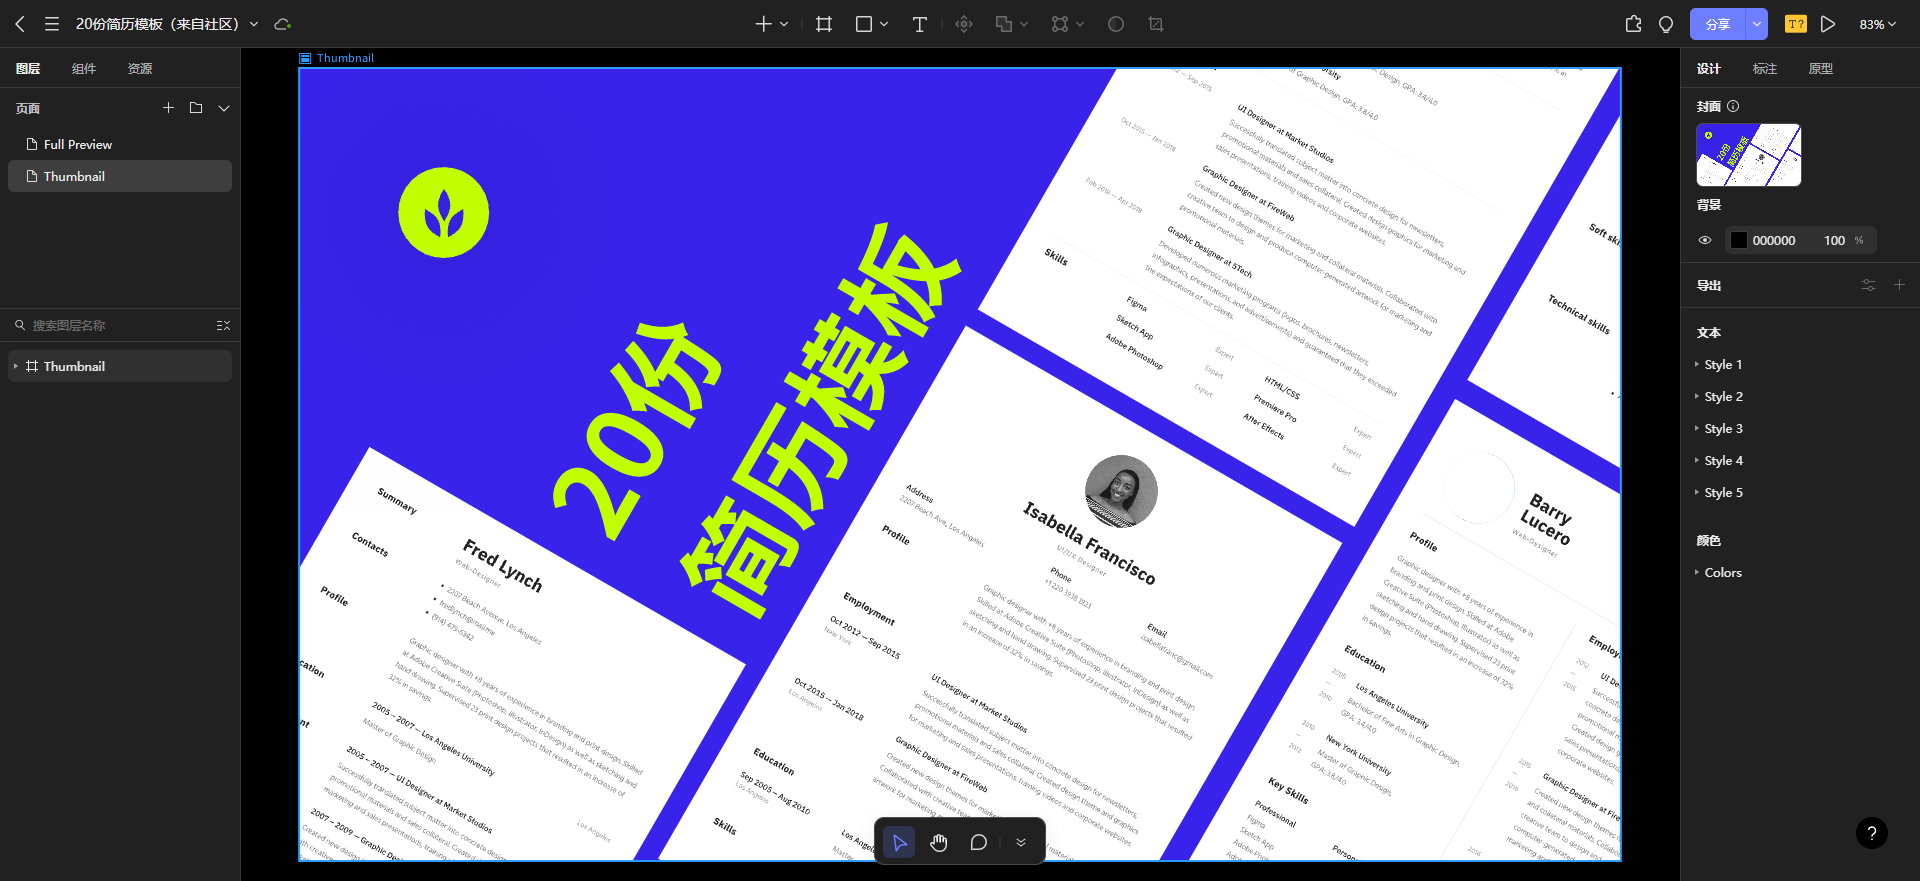Image resolution: width=1920 pixels, height=881 pixels.
Task: Open the boolean operations dropdown arrow
Action: tap(1024, 24)
